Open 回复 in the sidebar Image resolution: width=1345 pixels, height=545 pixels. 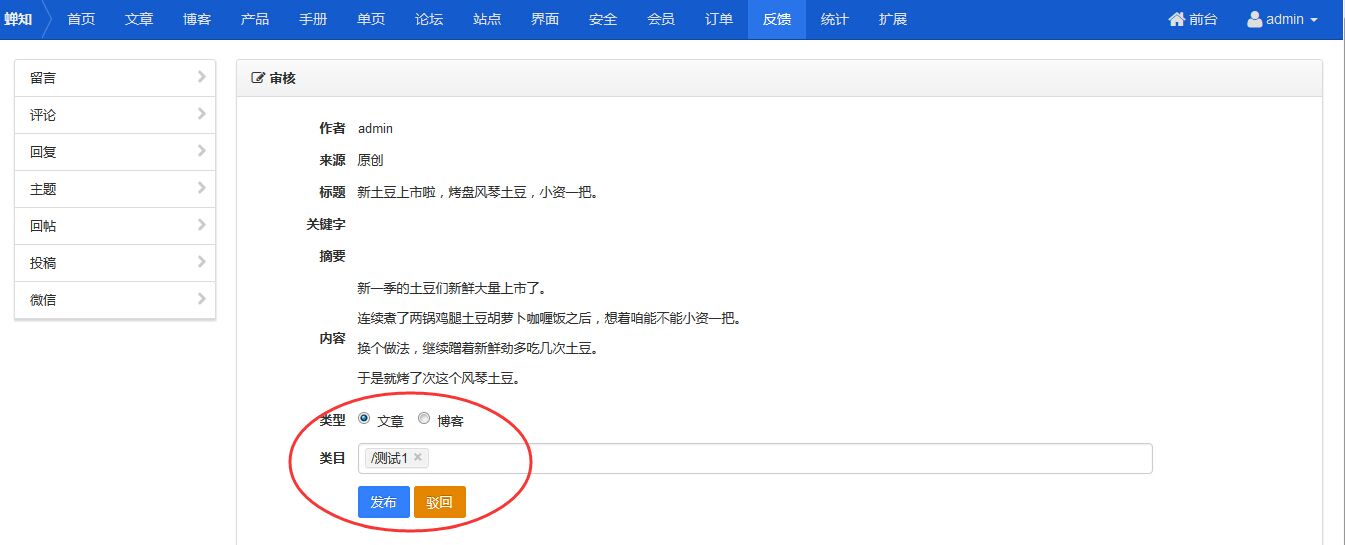[x=115, y=152]
